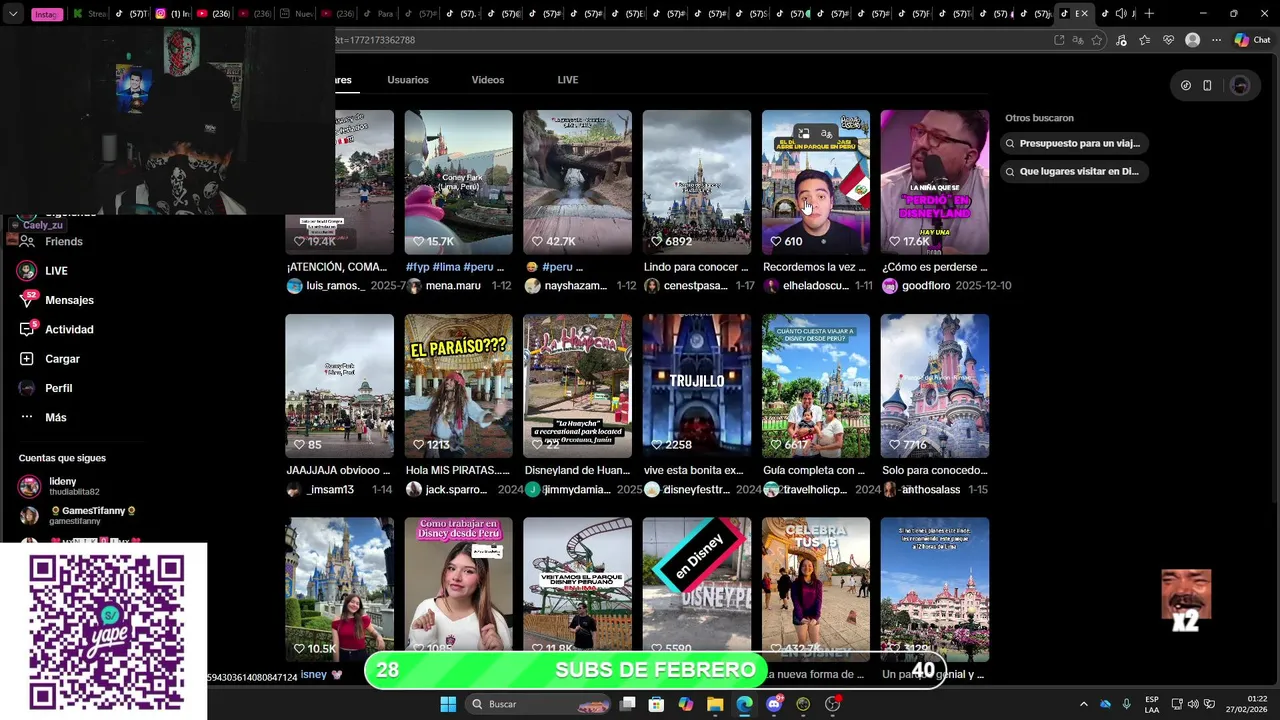
Task: Click username anthosalass
Action: tap(931, 490)
